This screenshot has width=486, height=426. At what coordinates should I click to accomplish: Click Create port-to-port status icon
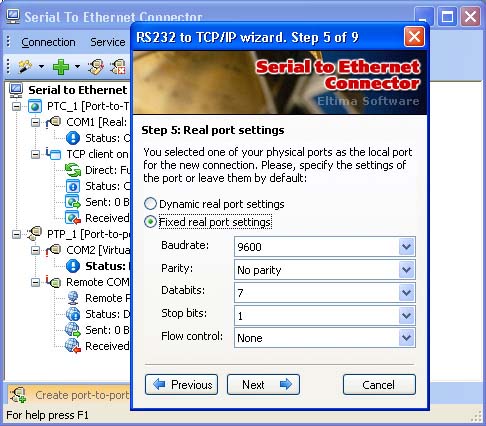click(x=19, y=395)
